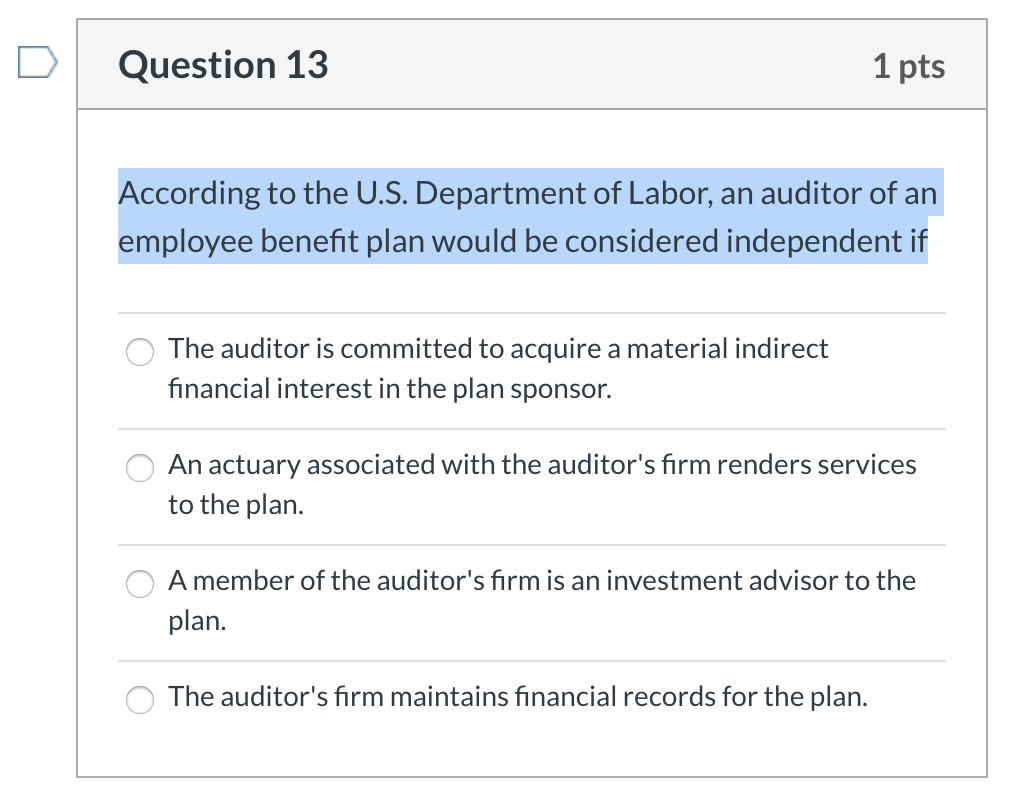Click the actuary renders services answer text
The image size is (1014, 806).
pyautogui.click(x=543, y=484)
